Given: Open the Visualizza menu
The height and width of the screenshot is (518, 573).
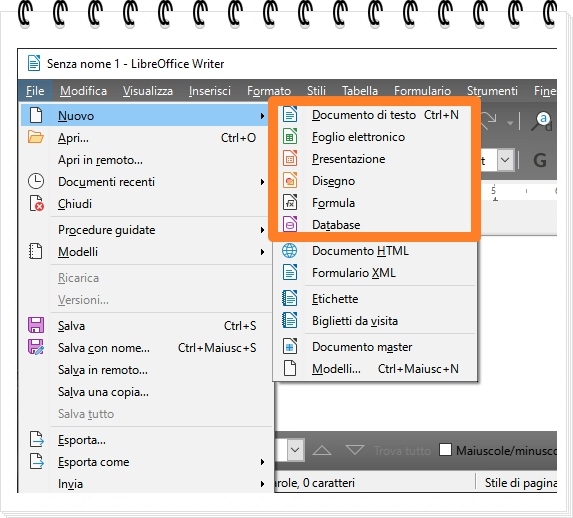Looking at the screenshot, I should (148, 91).
